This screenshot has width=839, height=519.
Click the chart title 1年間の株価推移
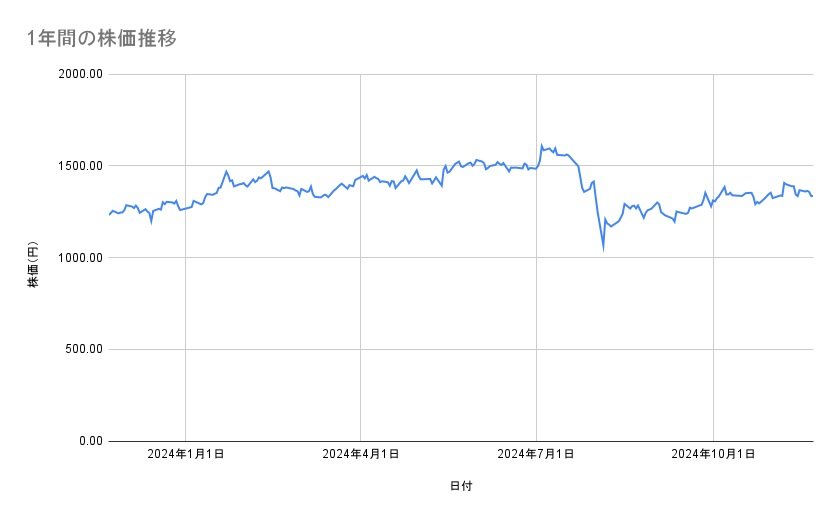(101, 39)
